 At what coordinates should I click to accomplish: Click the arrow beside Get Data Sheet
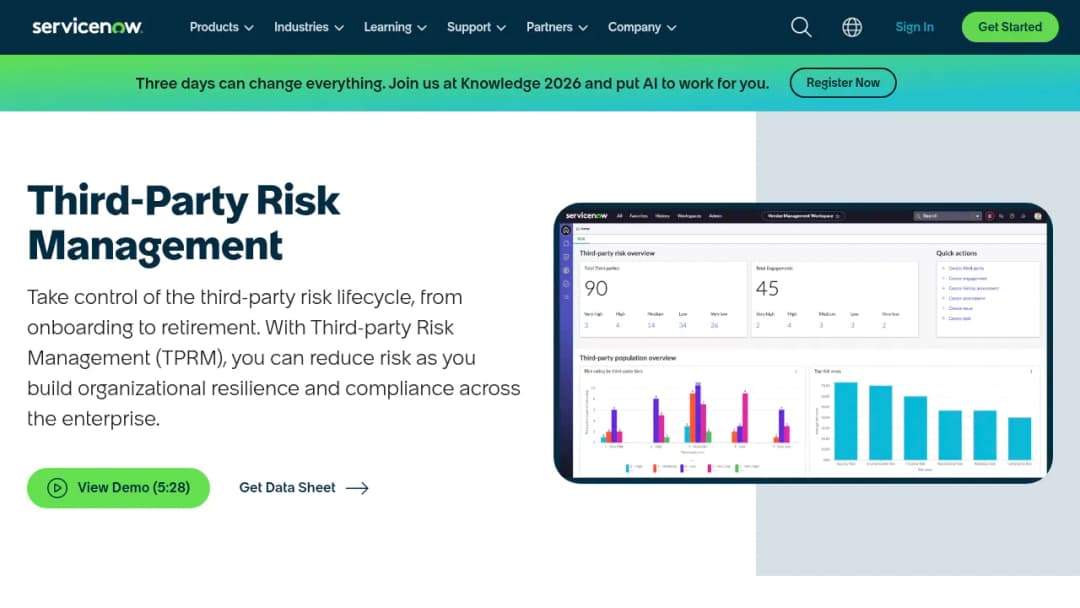click(357, 488)
